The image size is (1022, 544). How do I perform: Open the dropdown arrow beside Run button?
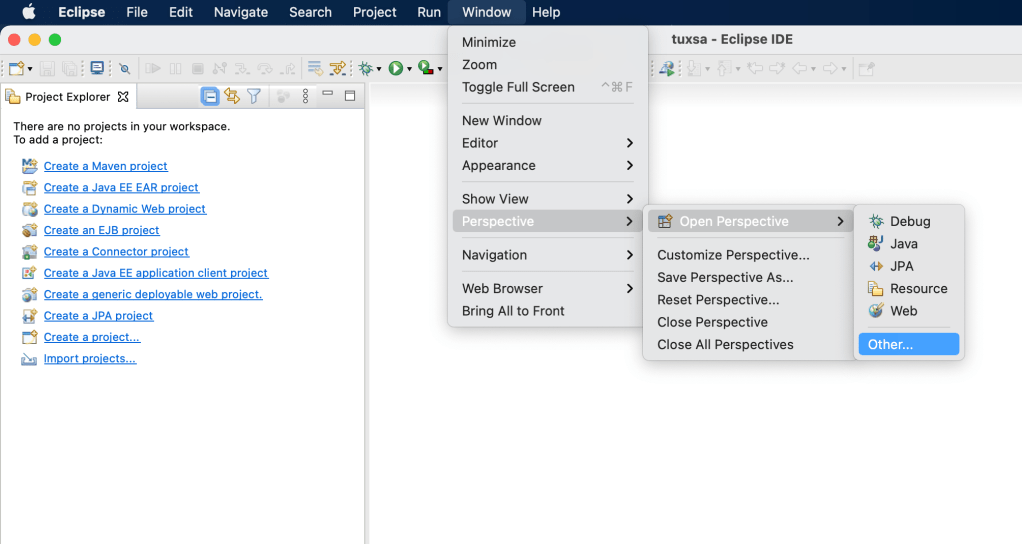[409, 69]
